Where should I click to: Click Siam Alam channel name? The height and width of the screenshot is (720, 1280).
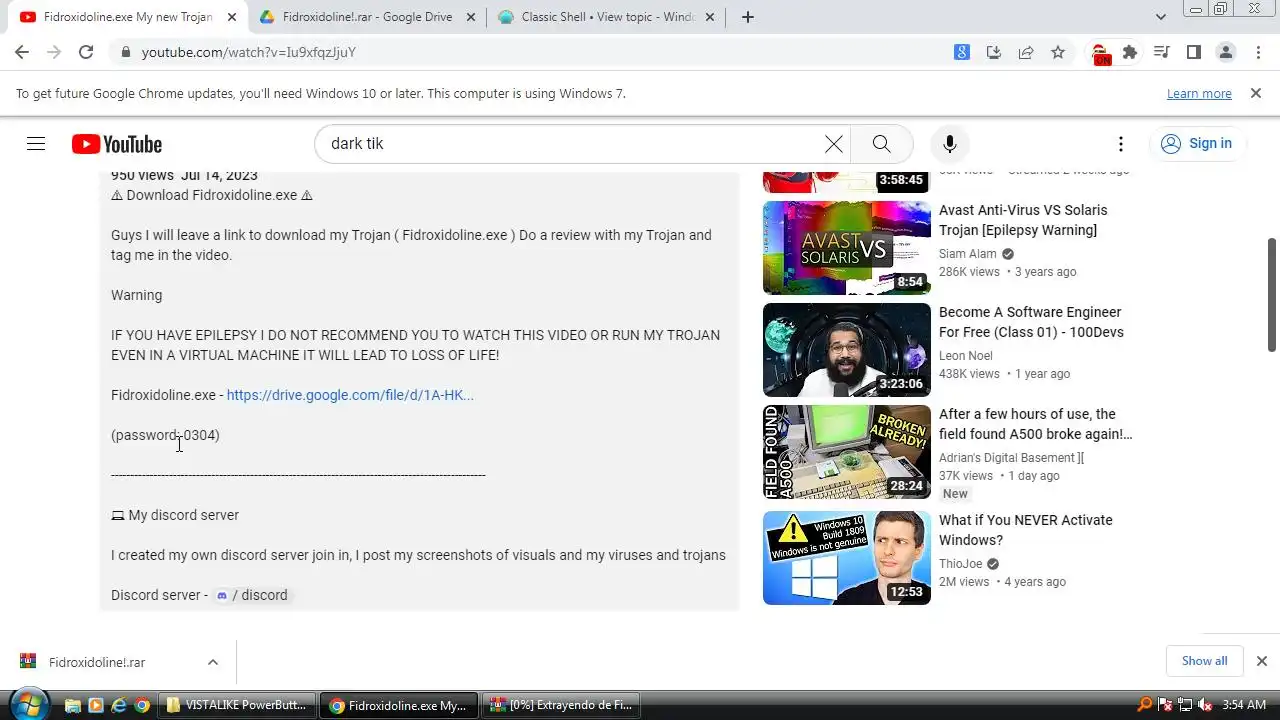pos(967,254)
